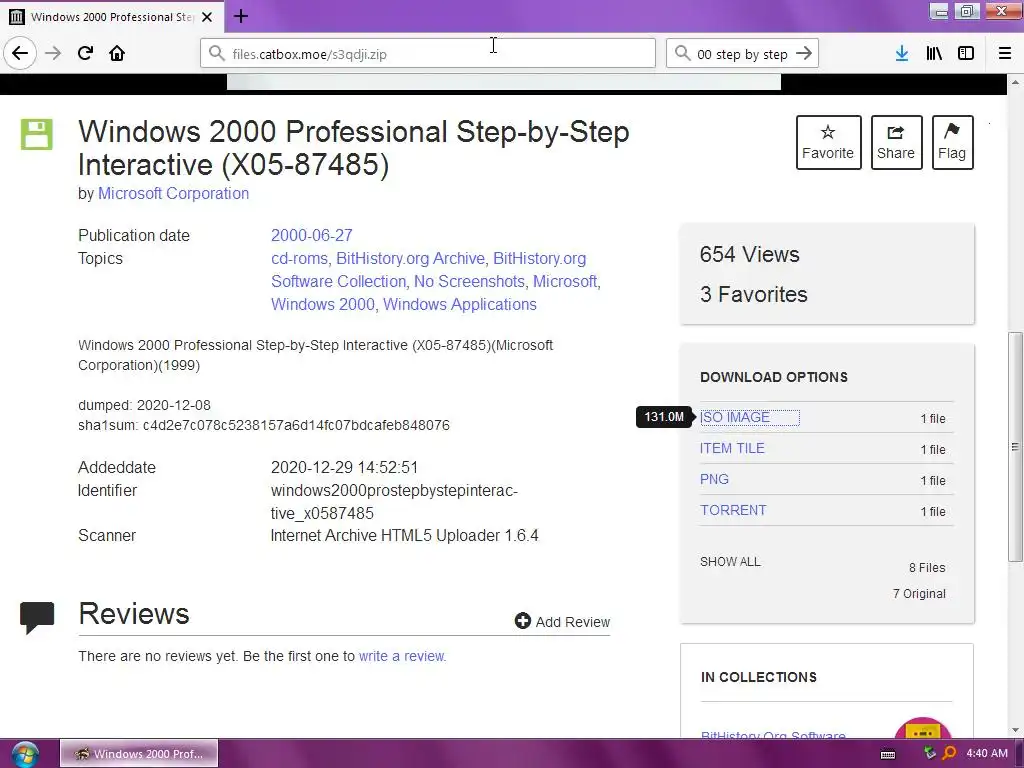Click the plus icon next to Add Review

click(522, 621)
